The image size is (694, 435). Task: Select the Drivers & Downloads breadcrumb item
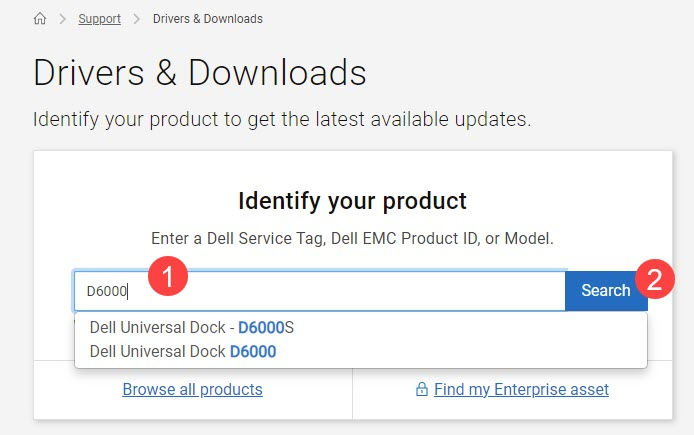[x=208, y=19]
